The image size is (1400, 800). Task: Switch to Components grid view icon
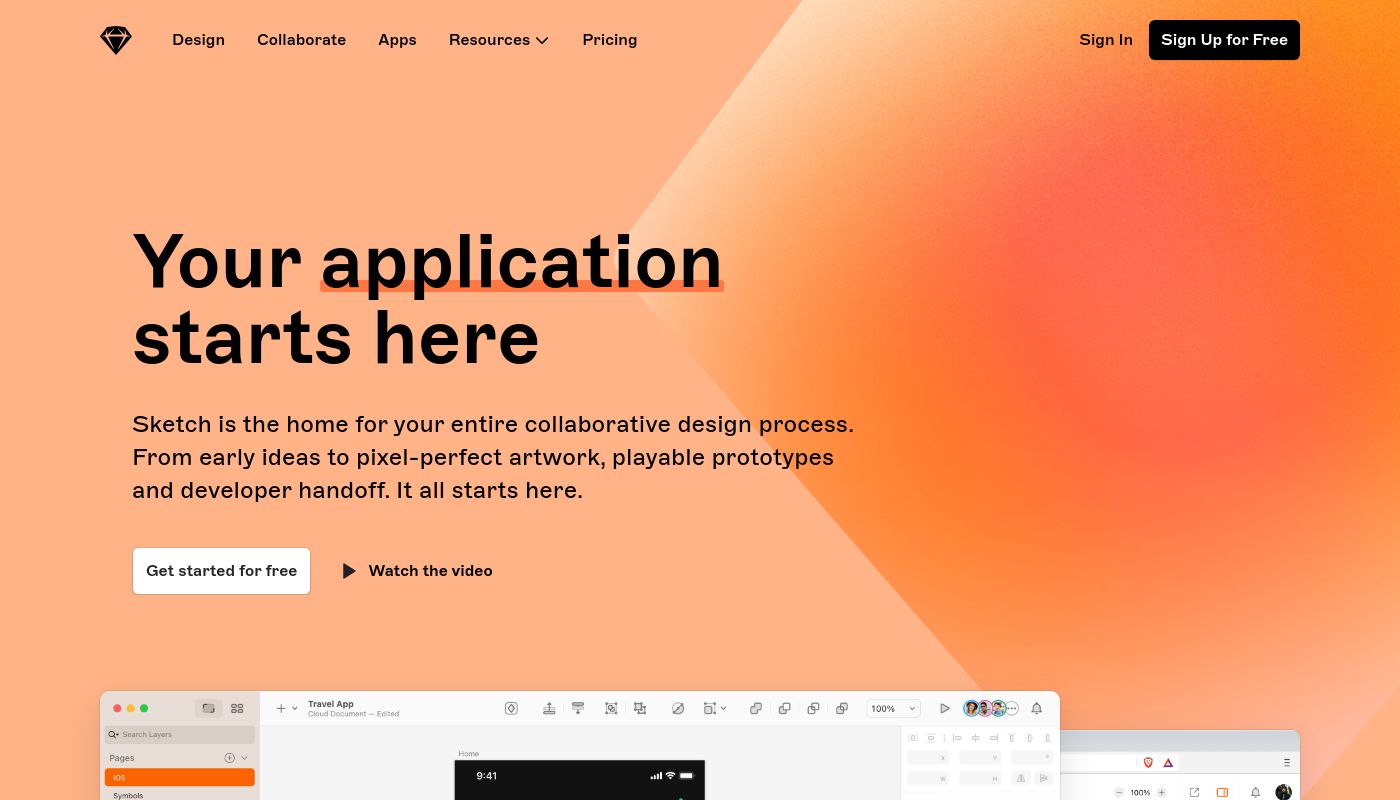(237, 708)
